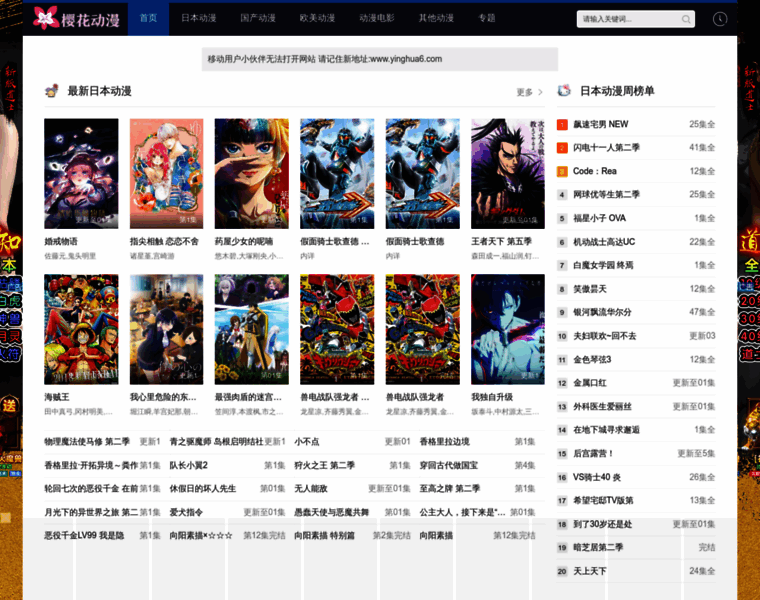The height and width of the screenshot is (600, 760).
Task: Open ranking entry 在地下城寻求邂逅
Action: tap(606, 430)
